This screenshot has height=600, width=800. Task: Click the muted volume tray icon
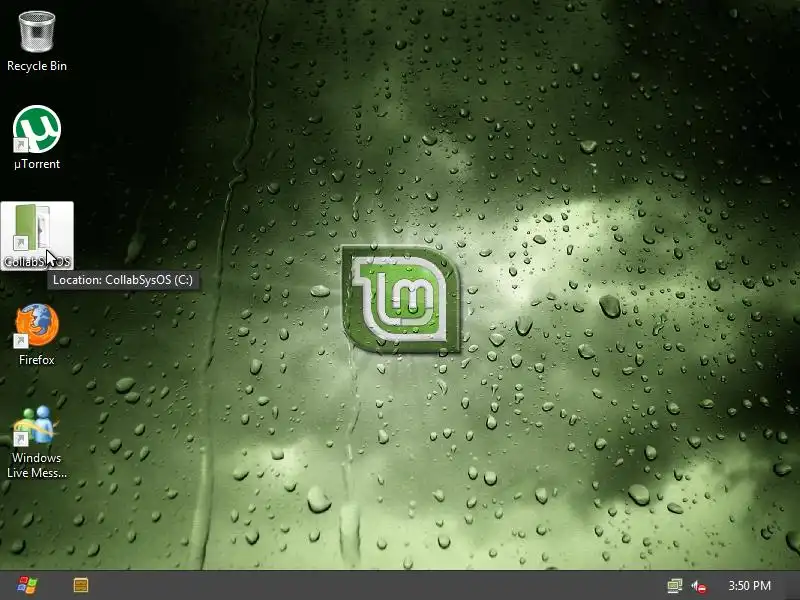tap(699, 586)
